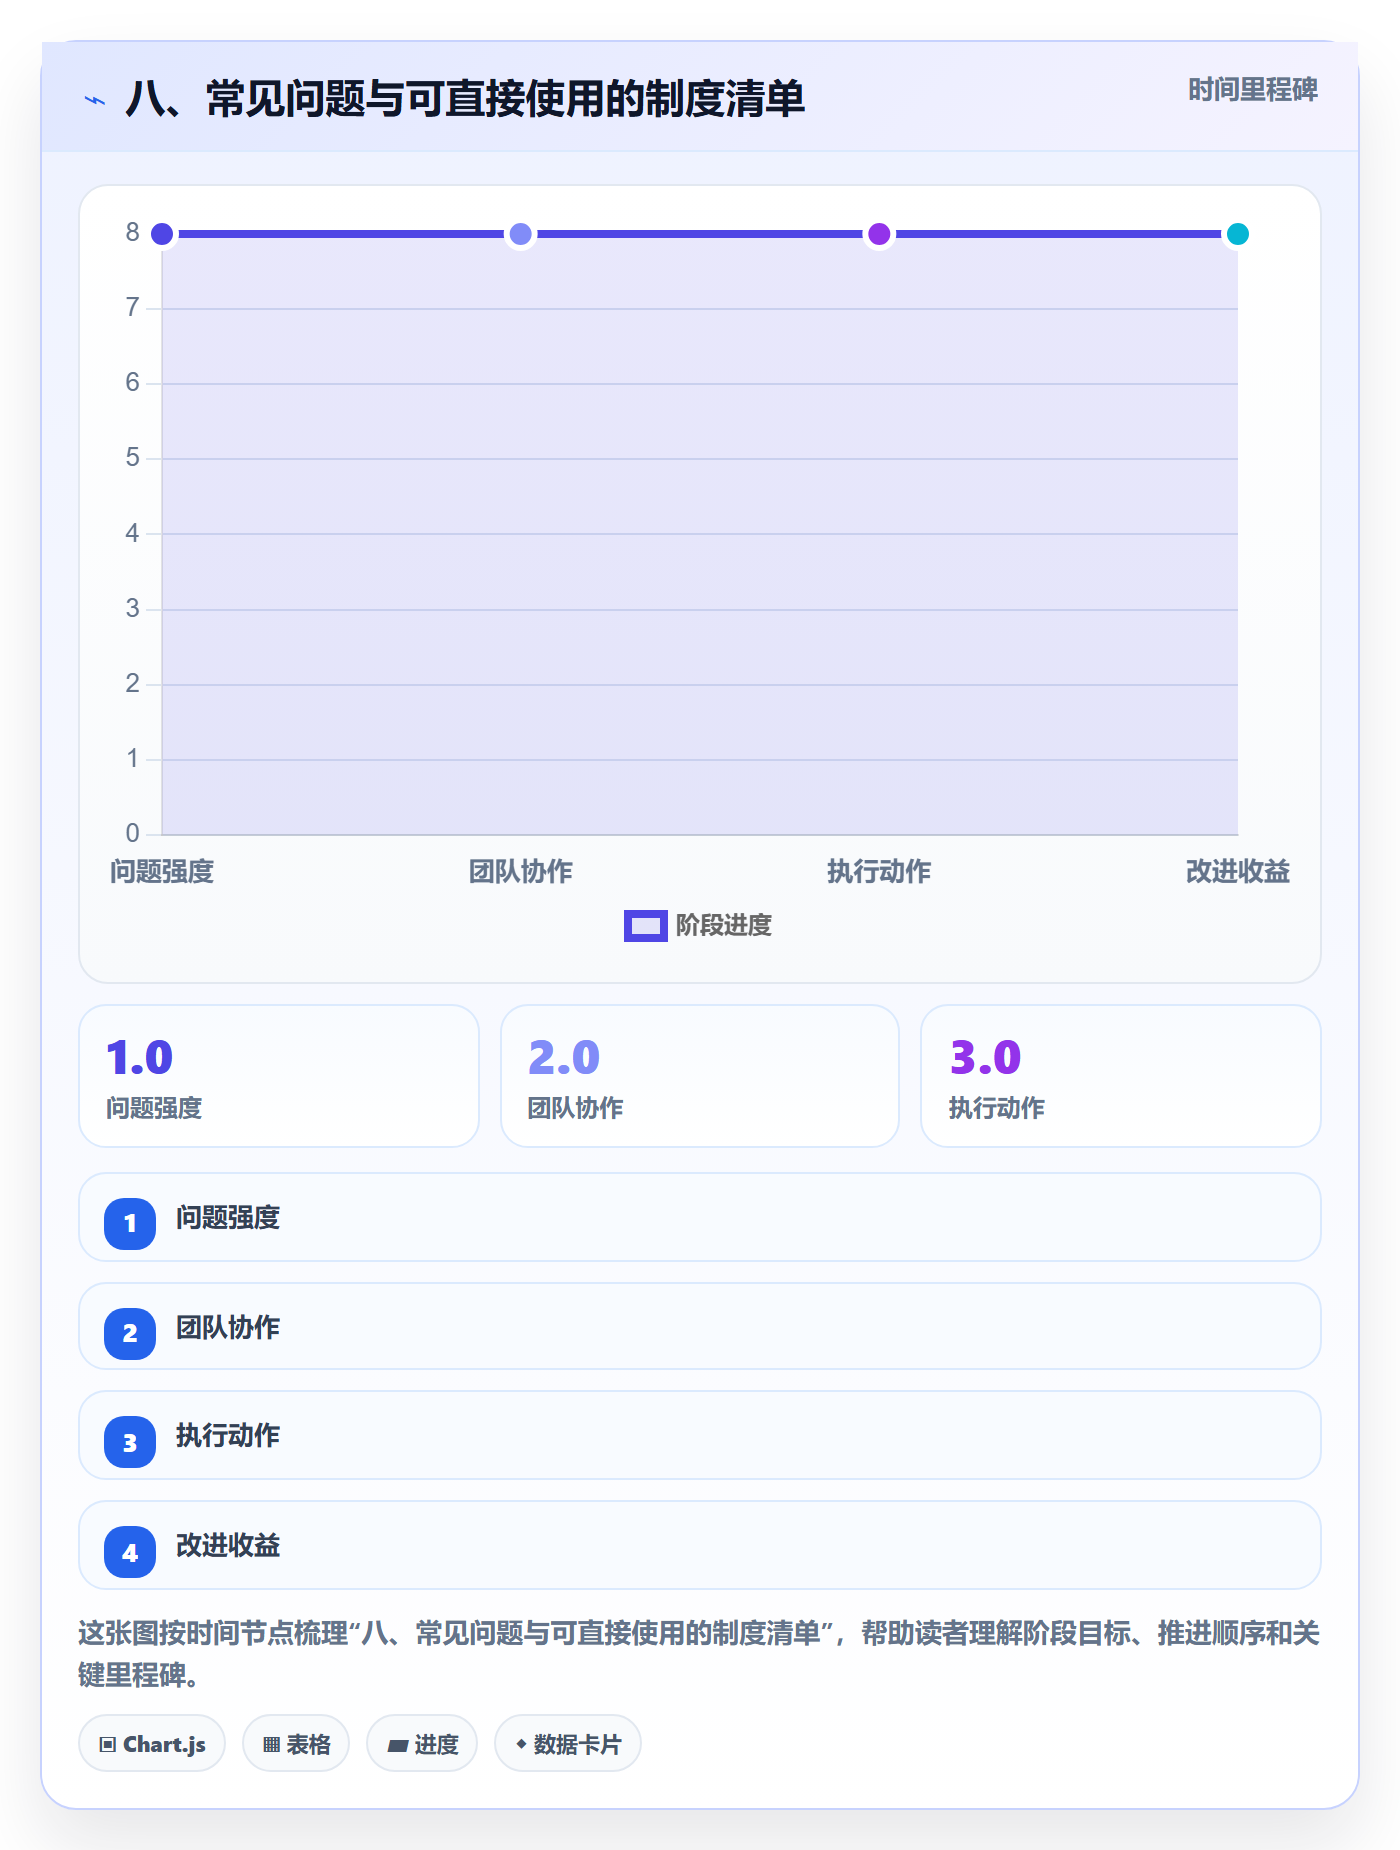Click the number 1 badge for 问题强度
The width and height of the screenshot is (1400, 1850).
[130, 1223]
